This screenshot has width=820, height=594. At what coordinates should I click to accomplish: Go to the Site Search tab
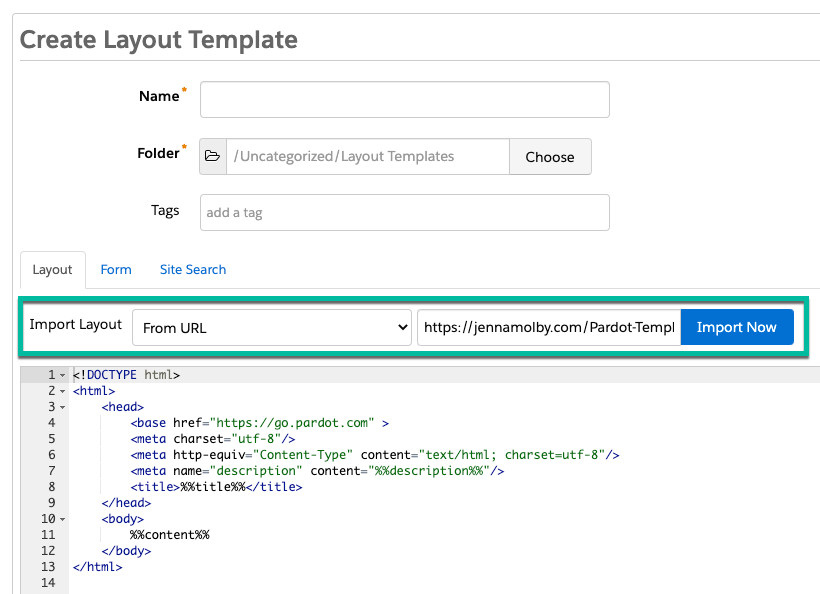tap(193, 270)
